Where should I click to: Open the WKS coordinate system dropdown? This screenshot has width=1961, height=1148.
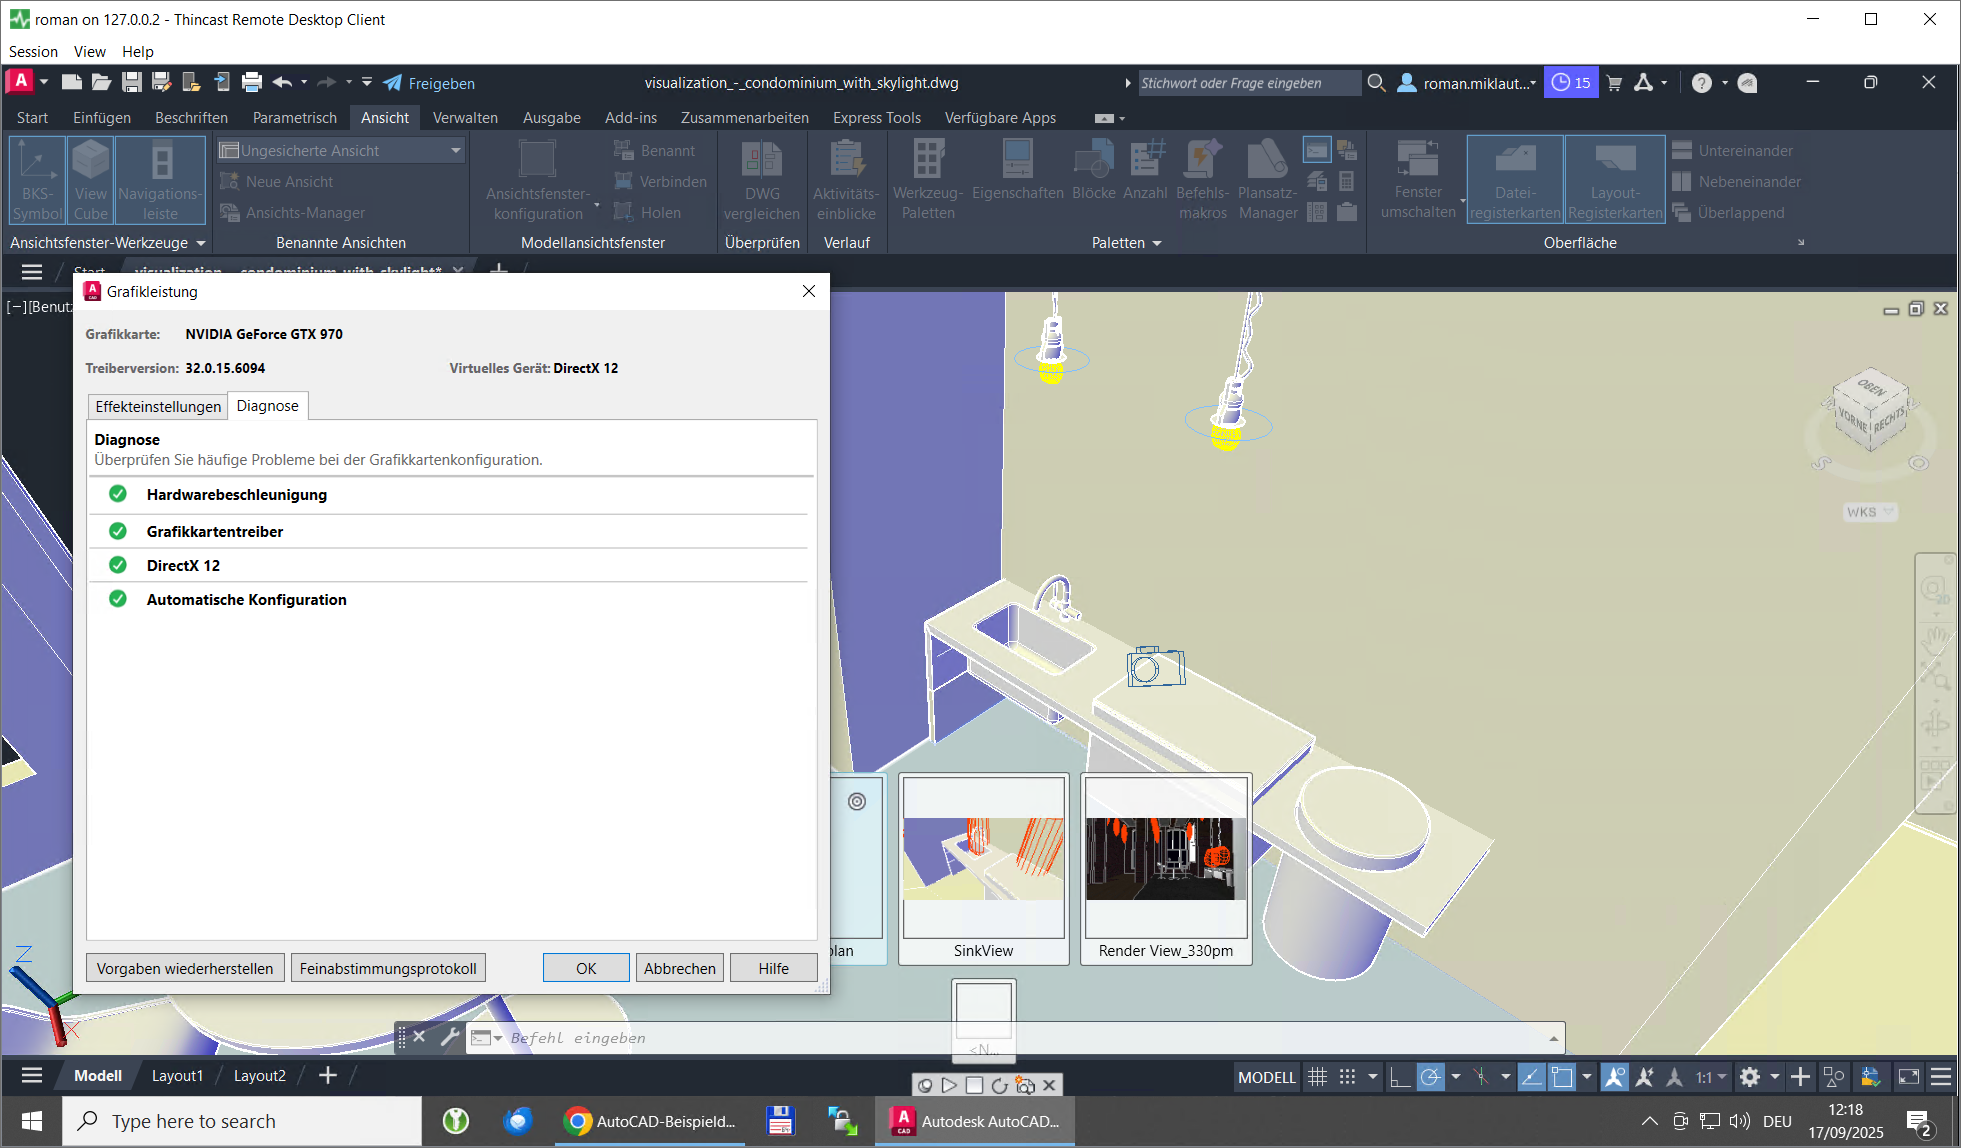click(1870, 512)
